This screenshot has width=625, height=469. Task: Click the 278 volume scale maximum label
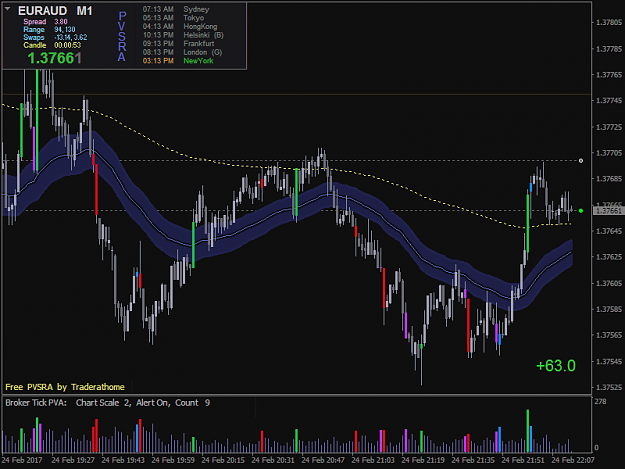[x=600, y=401]
